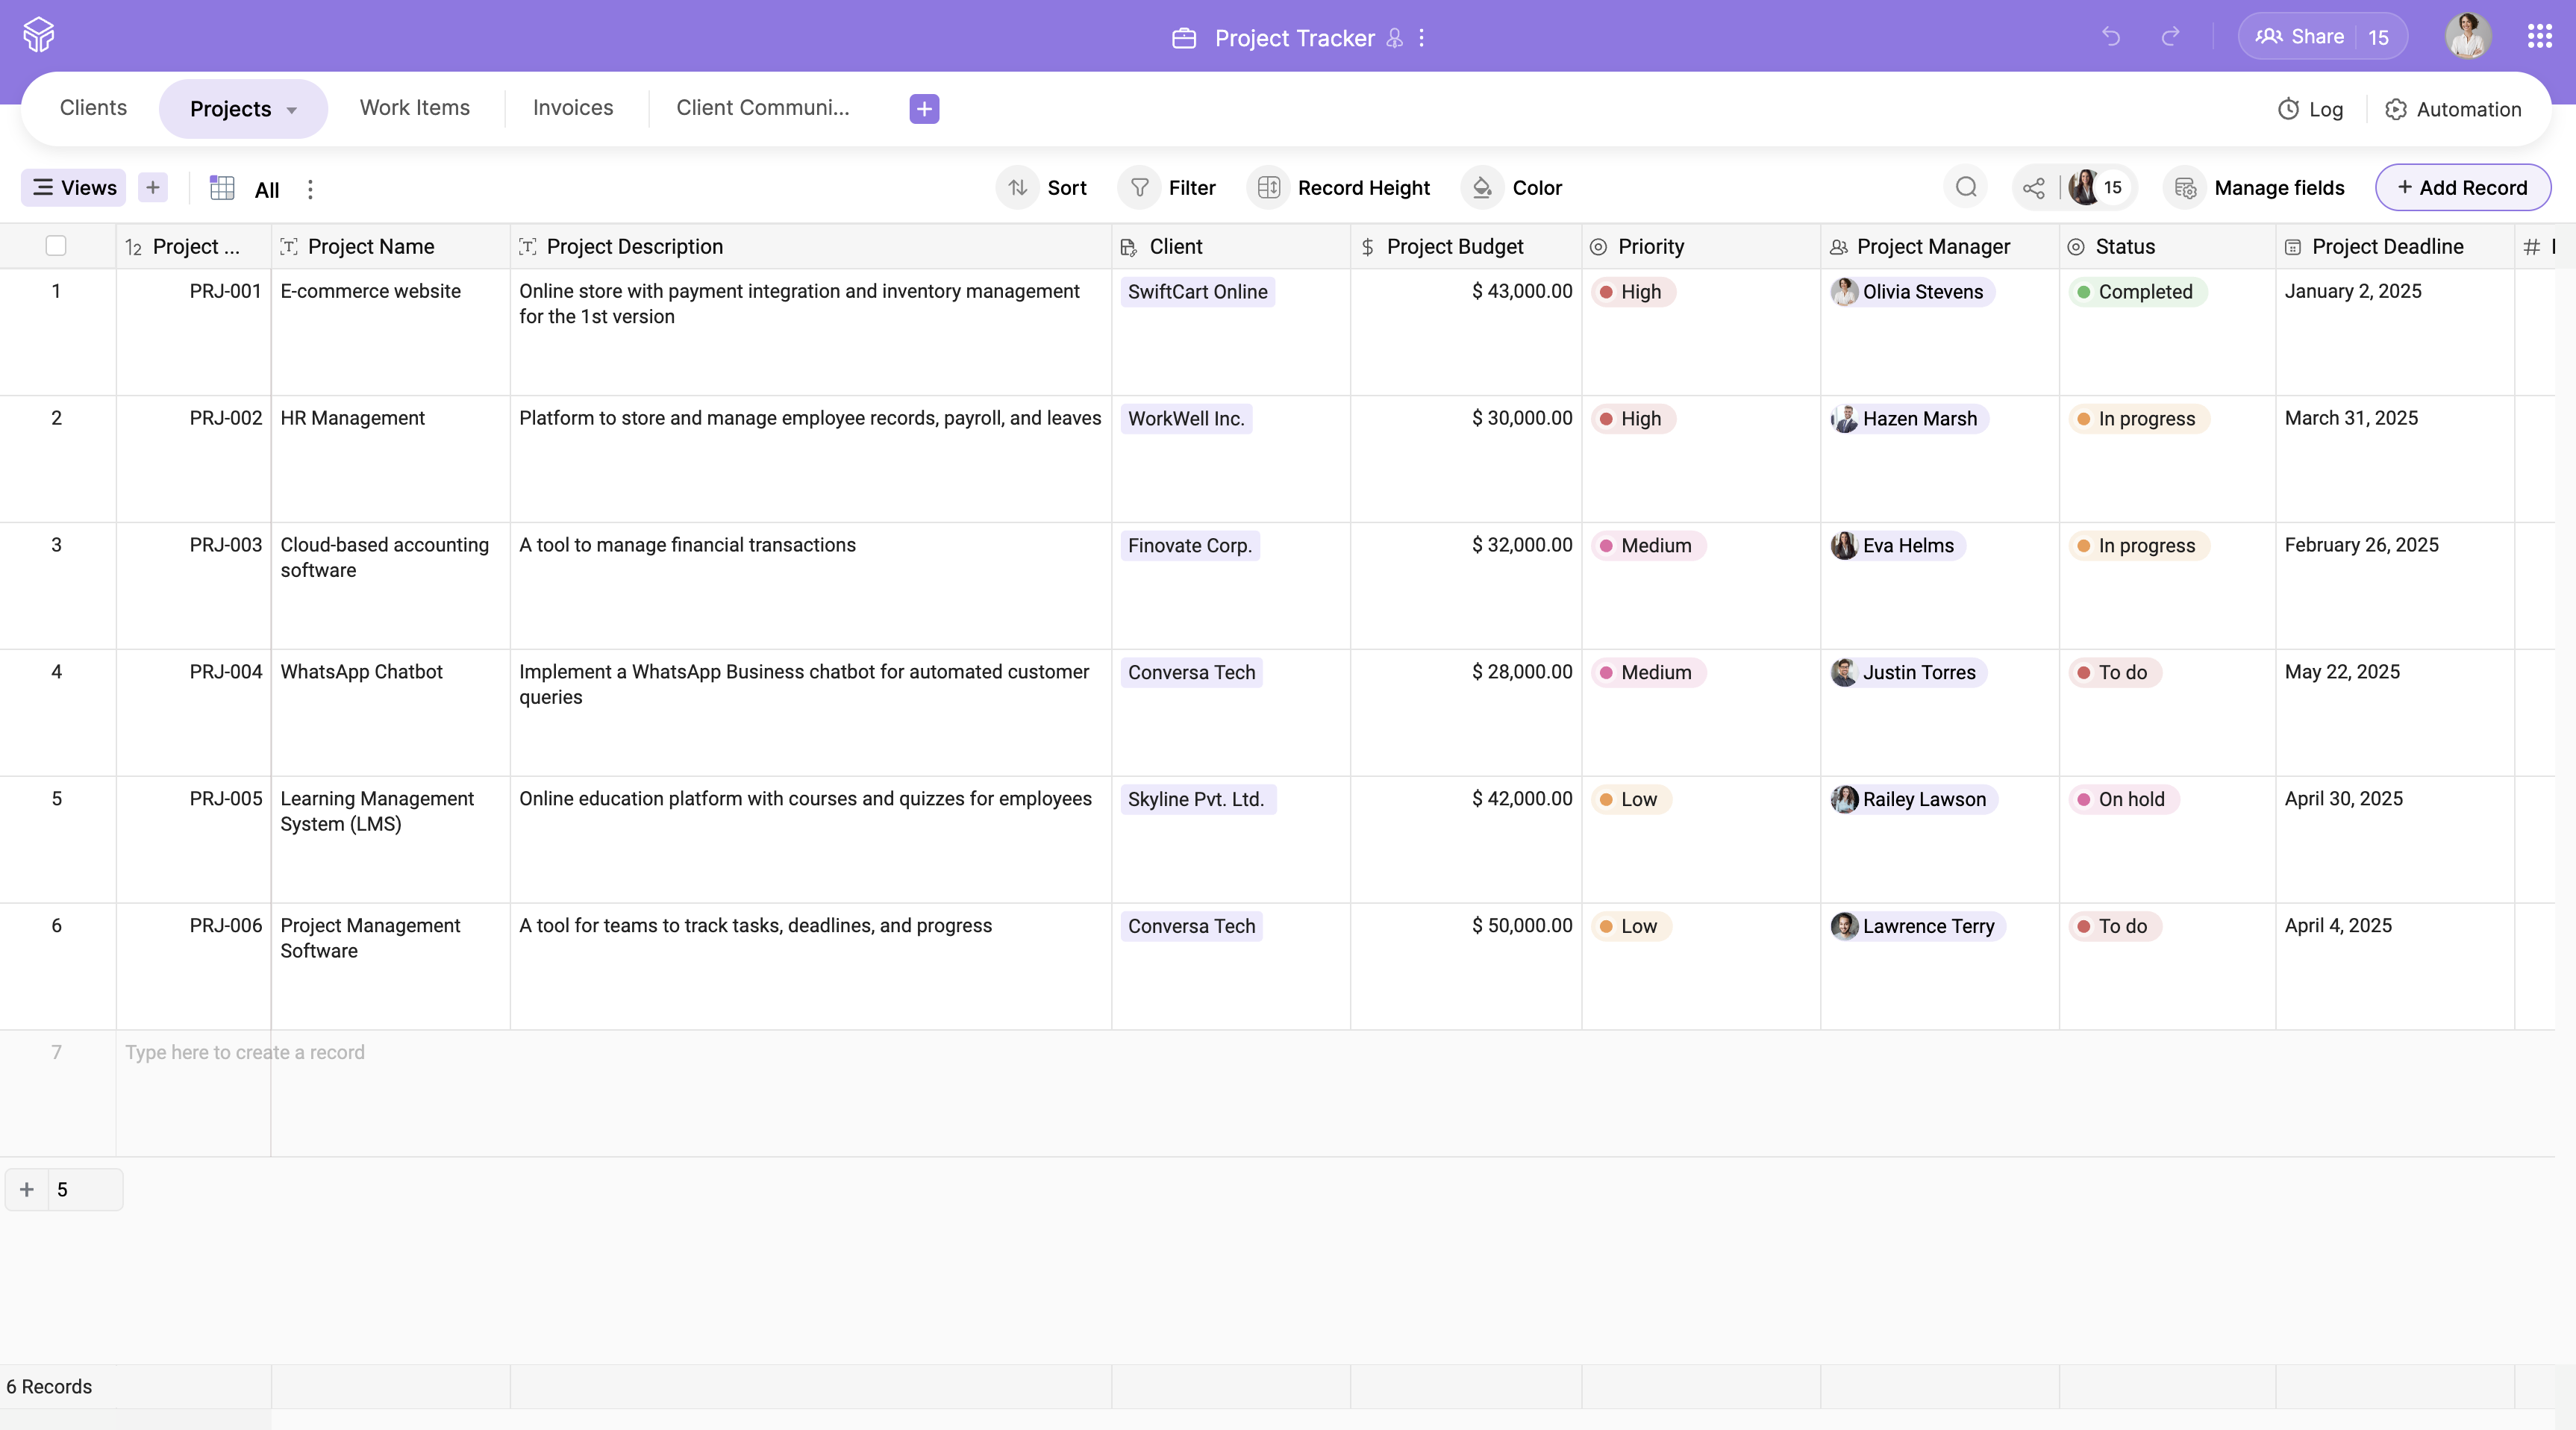Switch to the Work Items tab
Viewport: 2576px width, 1430px height.
click(415, 108)
